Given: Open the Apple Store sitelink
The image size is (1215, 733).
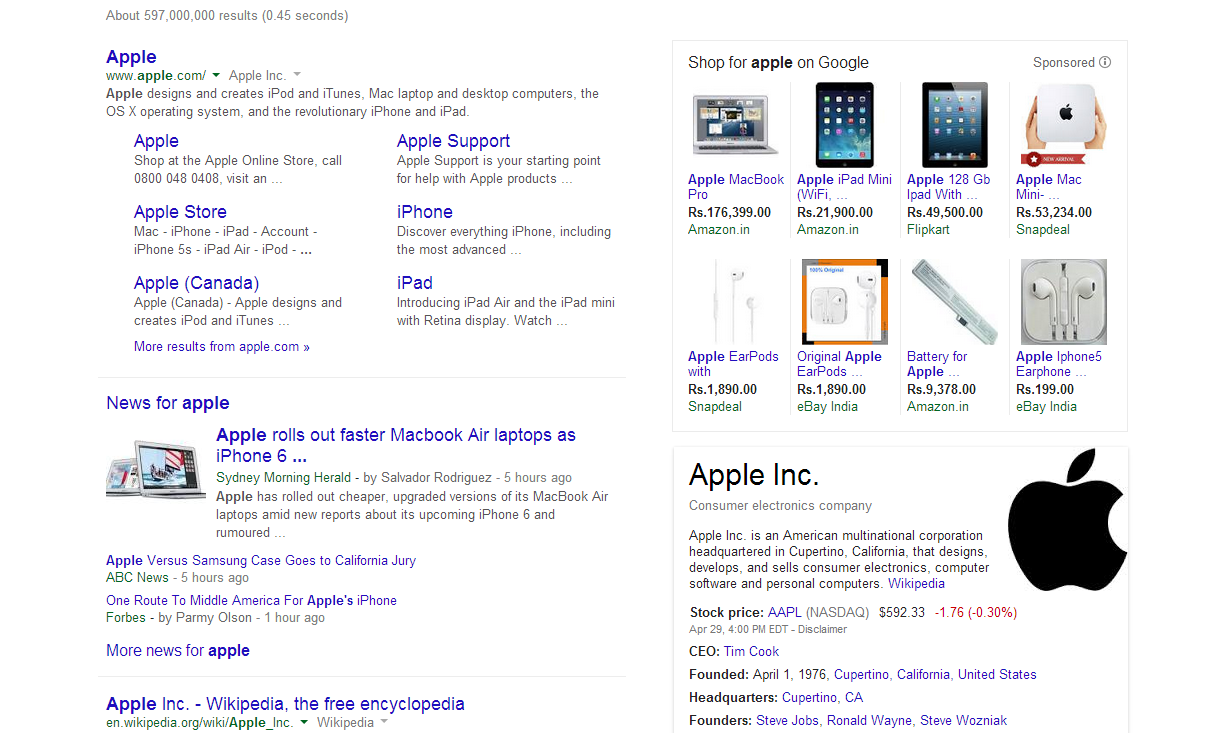Looking at the screenshot, I should pos(180,212).
